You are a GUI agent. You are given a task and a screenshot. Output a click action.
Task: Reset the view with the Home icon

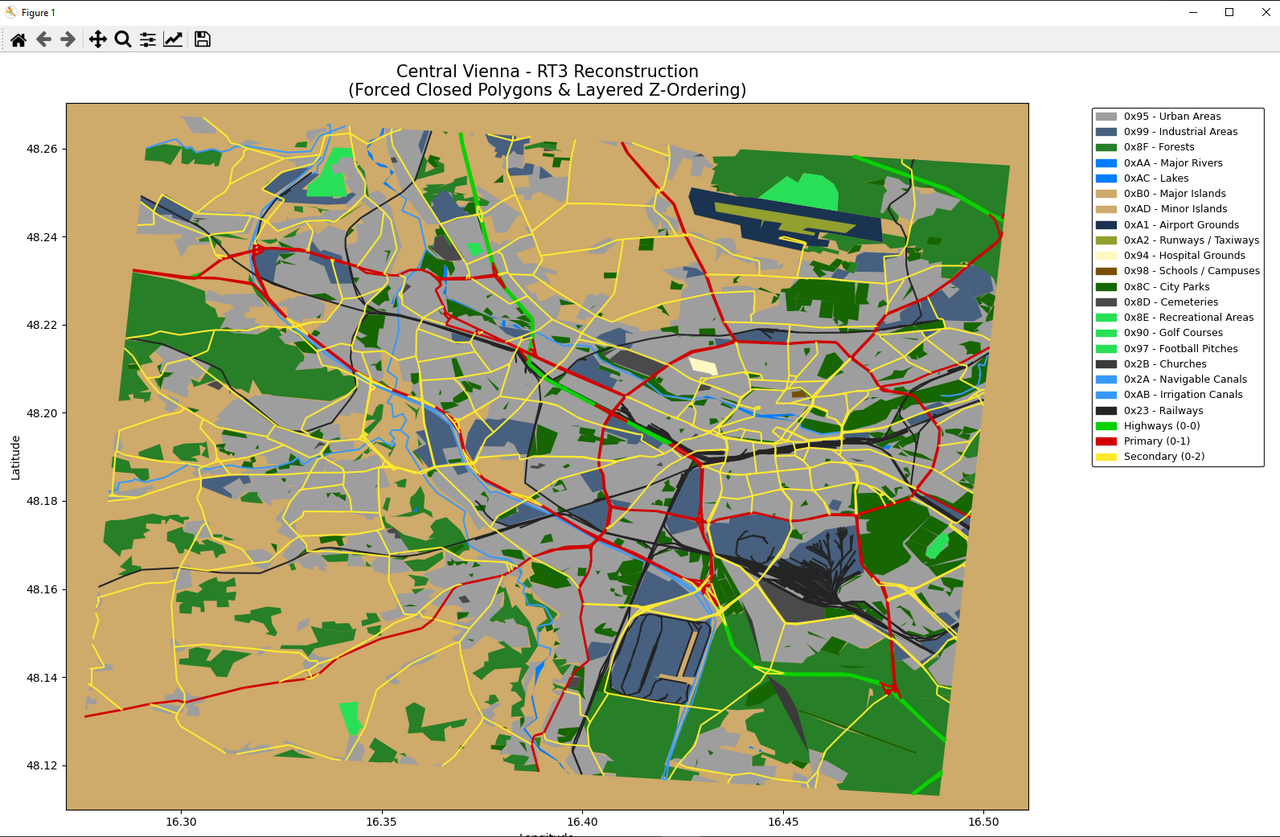click(18, 39)
